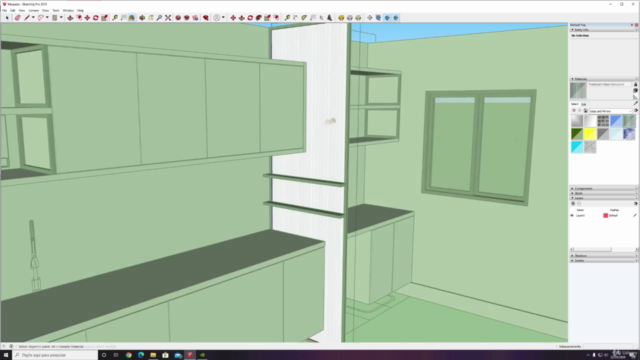Click the Sample Paint eyedropper icon
This screenshot has height=360, width=640.
pos(635,104)
